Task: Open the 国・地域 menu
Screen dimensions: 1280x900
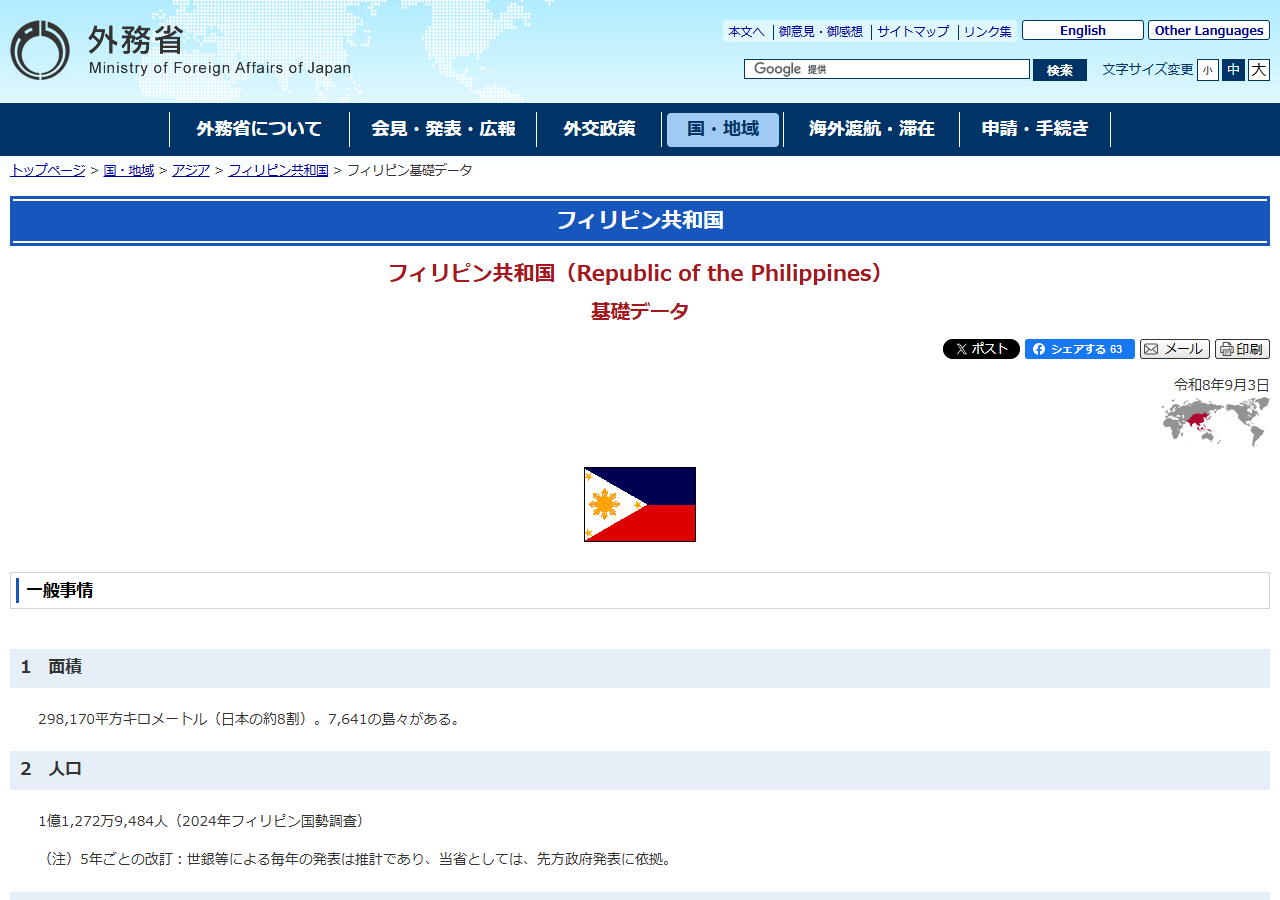Action: click(723, 129)
